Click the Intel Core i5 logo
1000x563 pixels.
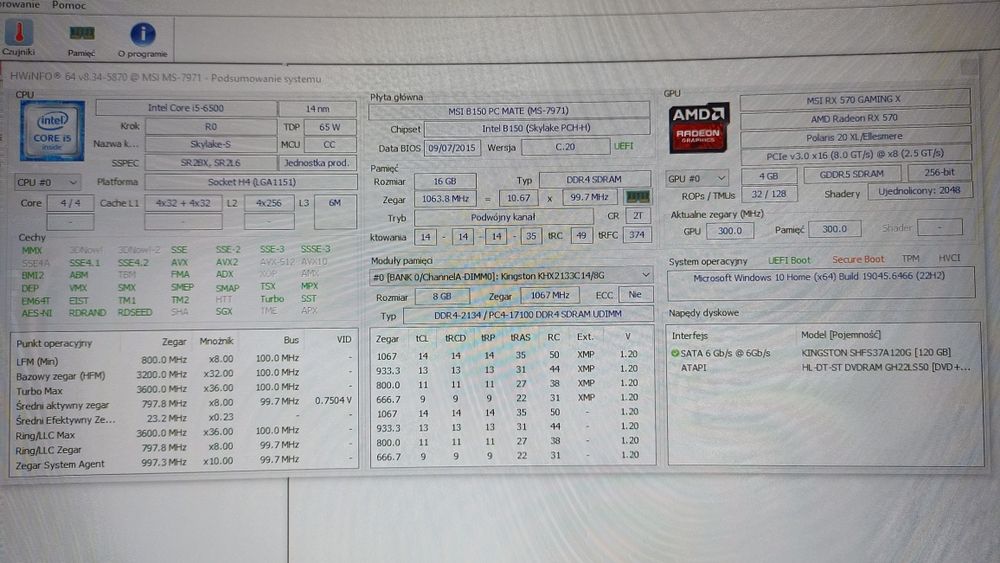coord(52,130)
